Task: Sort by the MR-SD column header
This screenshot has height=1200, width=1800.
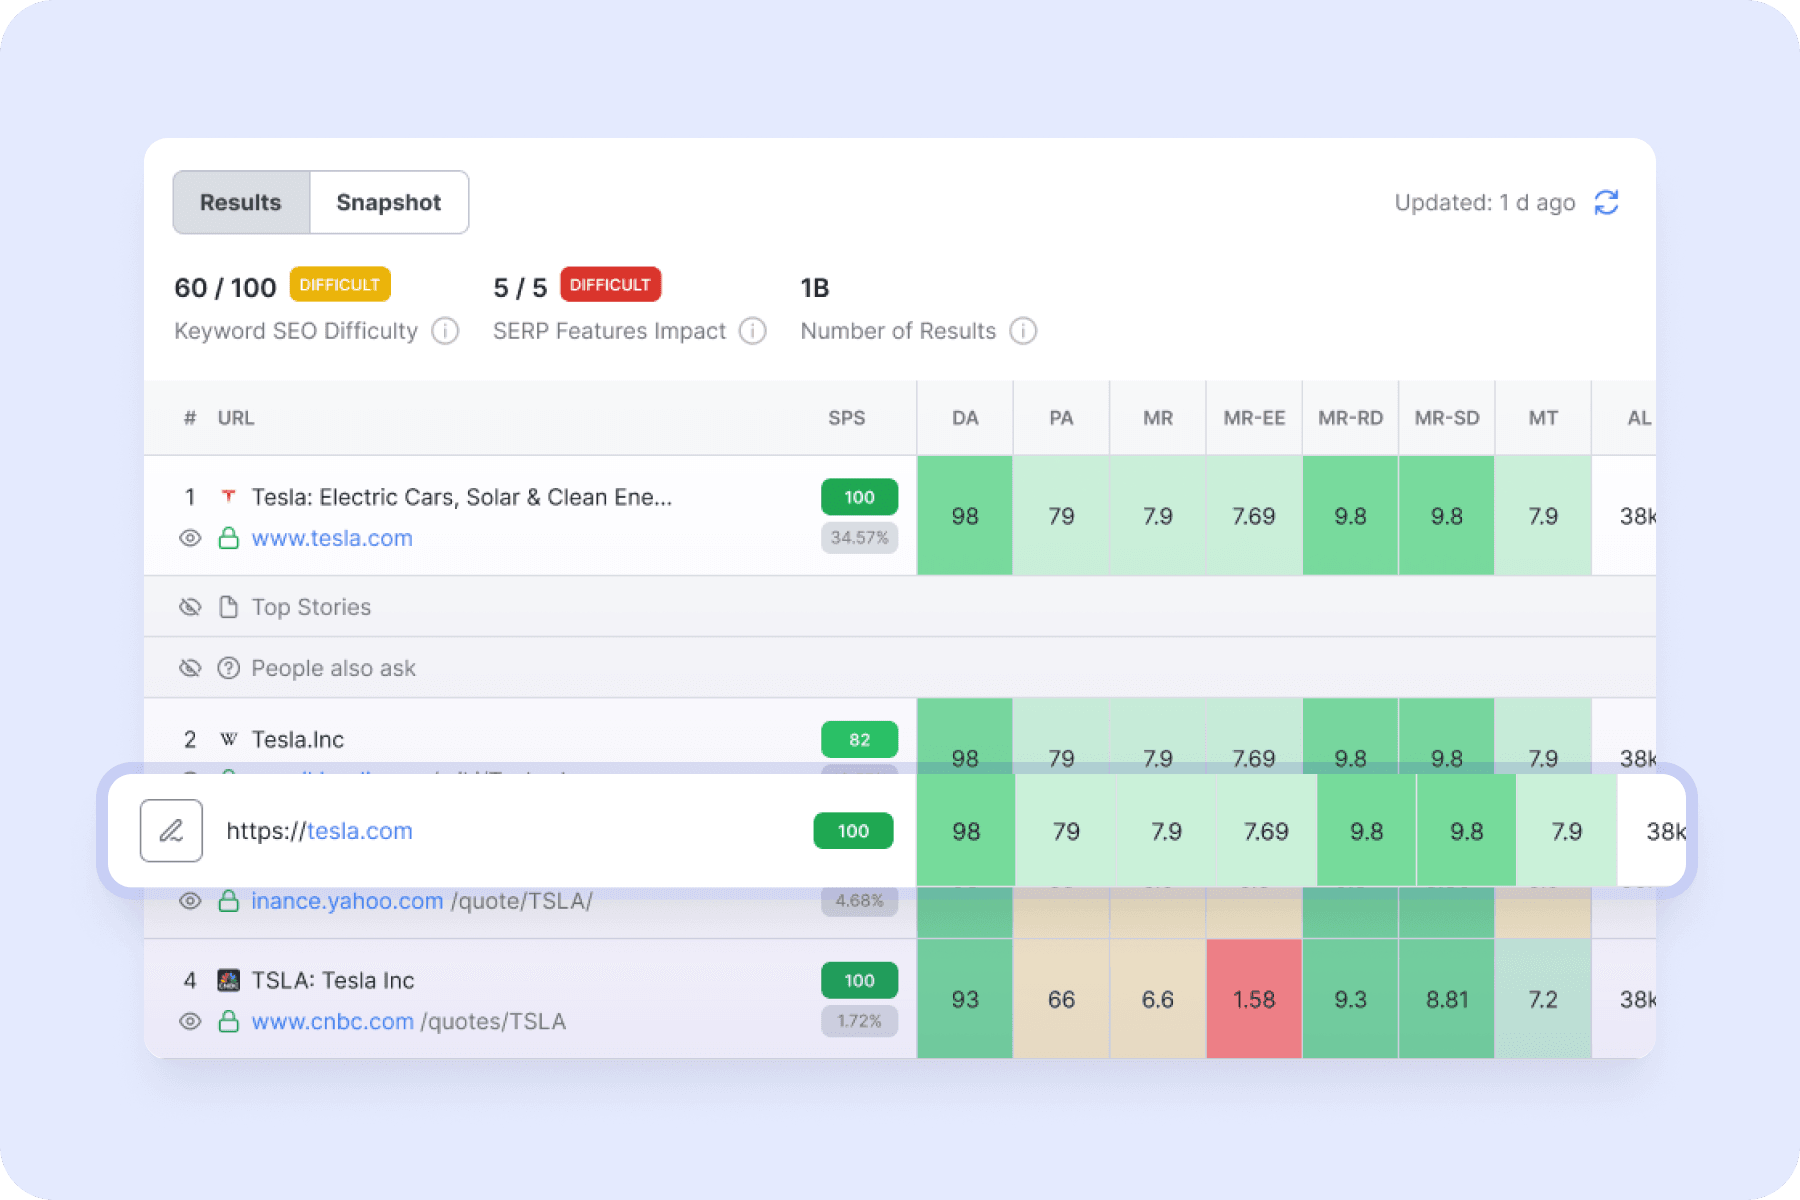Action: [1447, 418]
